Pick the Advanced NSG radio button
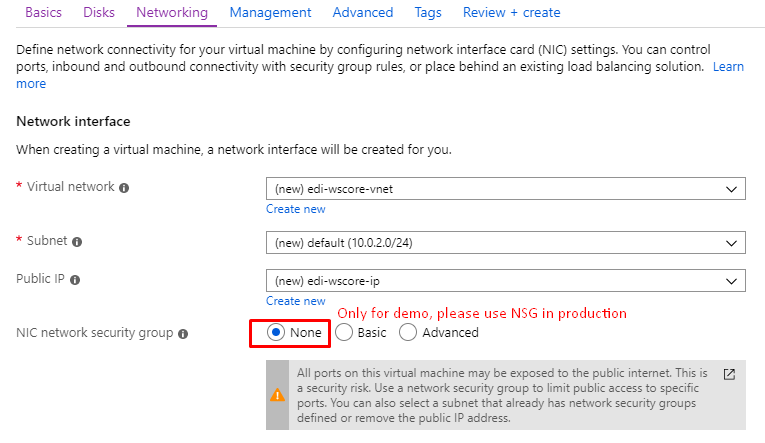The width and height of the screenshot is (765, 443). click(408, 332)
